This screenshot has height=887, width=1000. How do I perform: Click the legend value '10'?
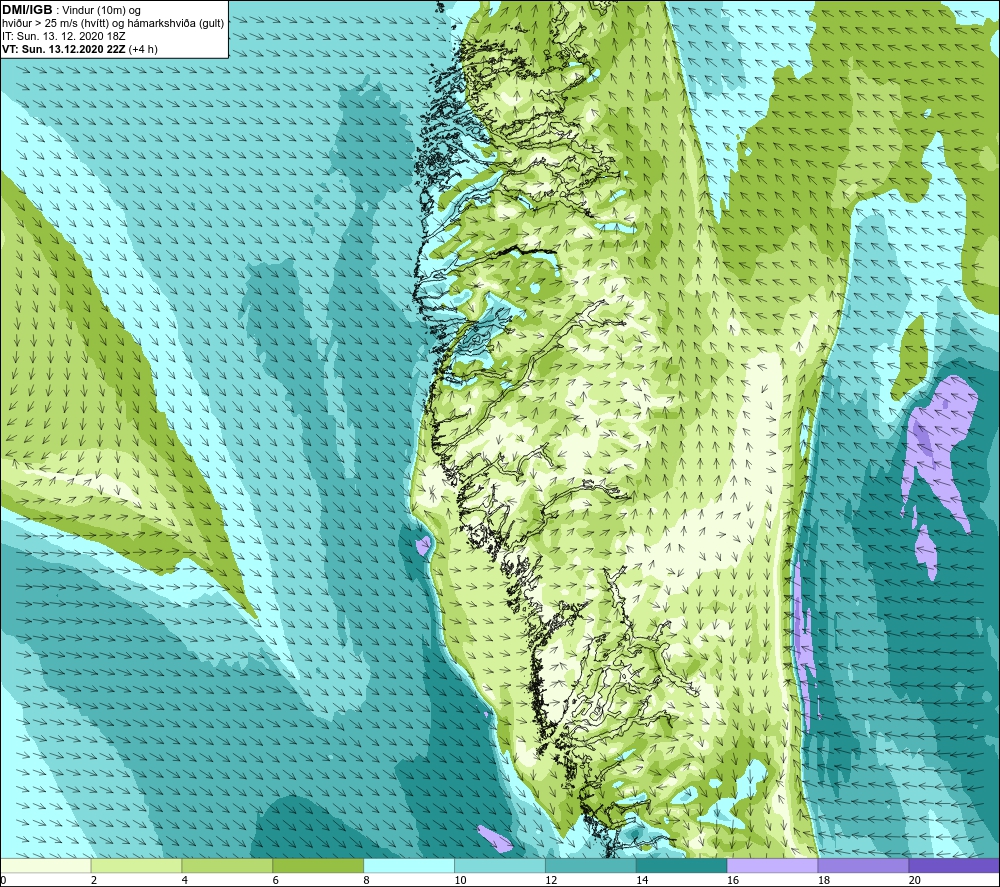click(460, 880)
